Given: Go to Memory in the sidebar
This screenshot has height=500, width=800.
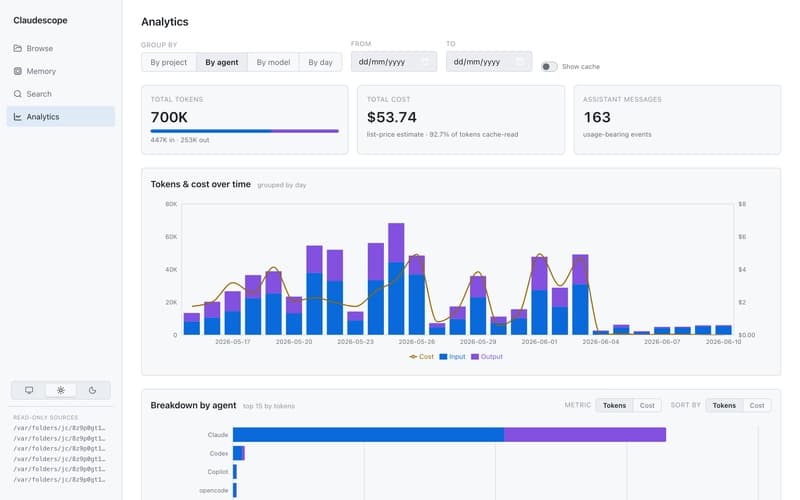Looking at the screenshot, I should pos(61,71).
